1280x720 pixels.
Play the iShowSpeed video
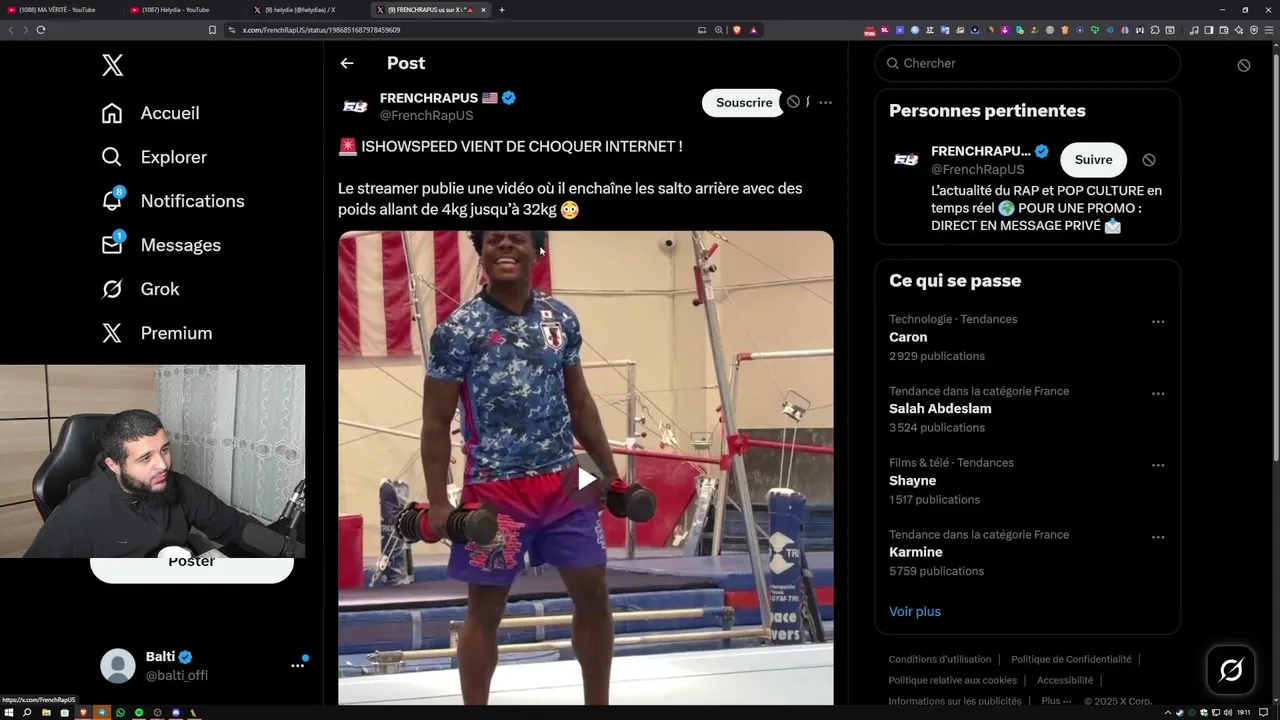coord(586,479)
